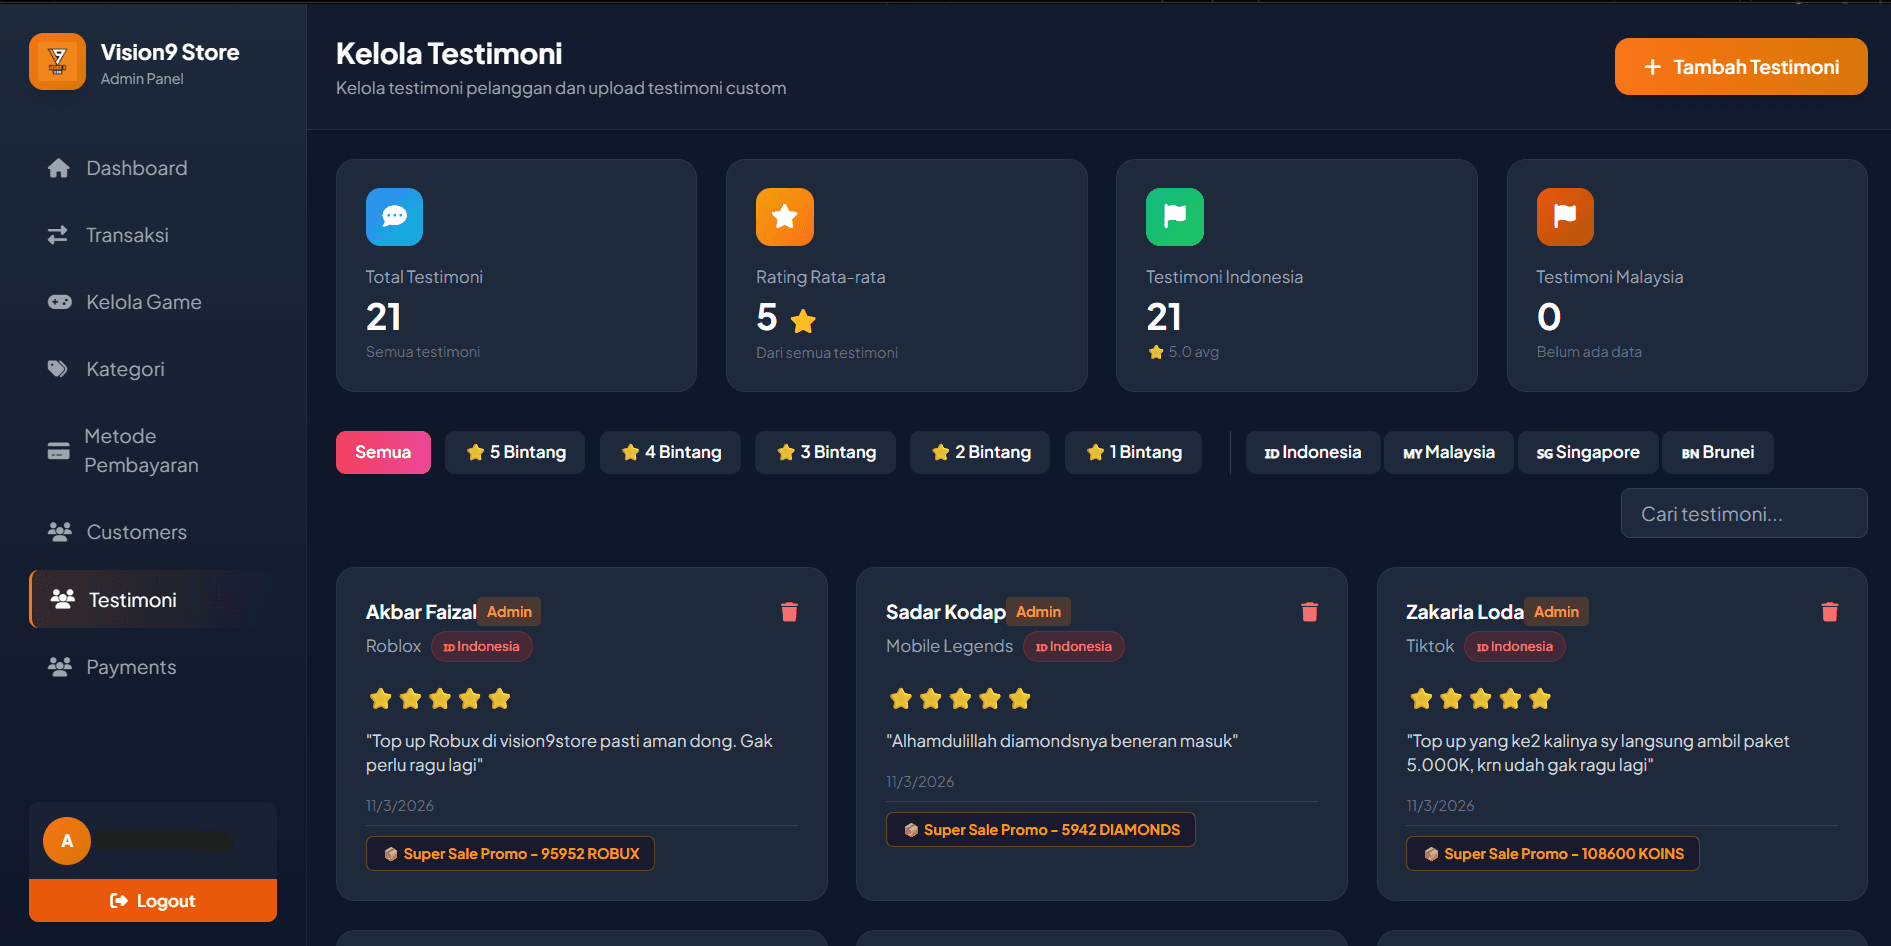Click the Admin badge next to Sadar Kodap
1891x946 pixels.
pos(1039,612)
